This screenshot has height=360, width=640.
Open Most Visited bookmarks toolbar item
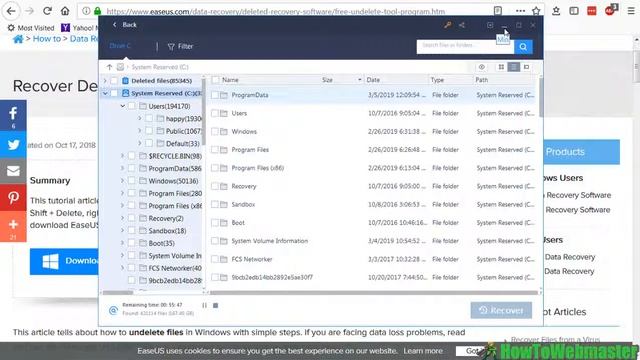[31, 28]
